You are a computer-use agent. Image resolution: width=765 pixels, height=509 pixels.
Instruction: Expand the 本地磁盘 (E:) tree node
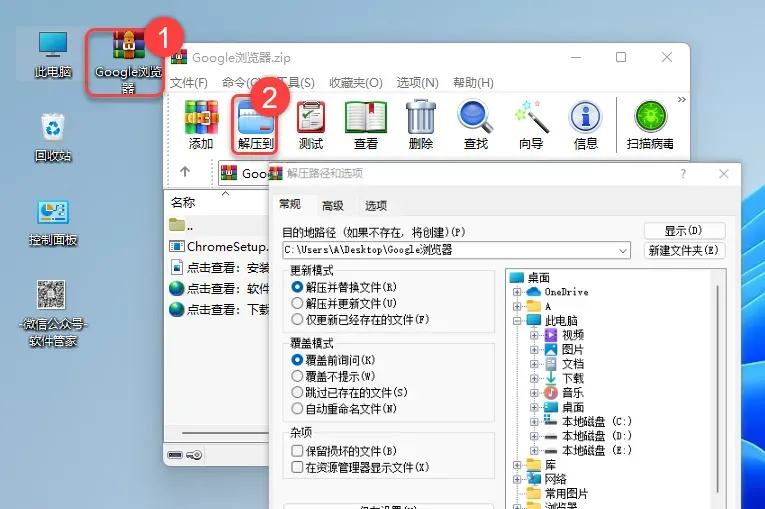534,450
